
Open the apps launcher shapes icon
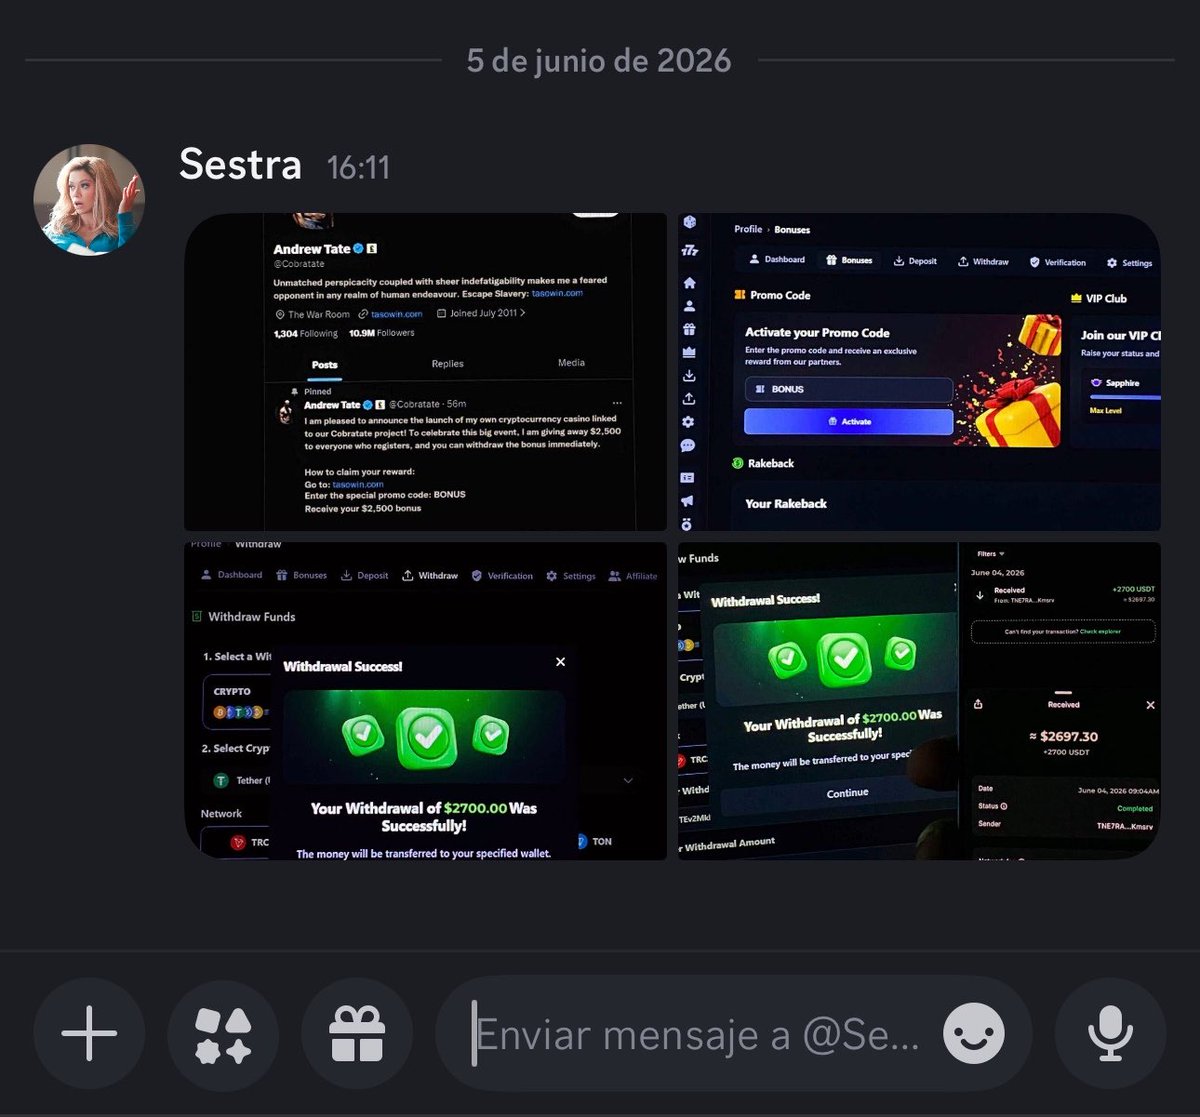223,1033
